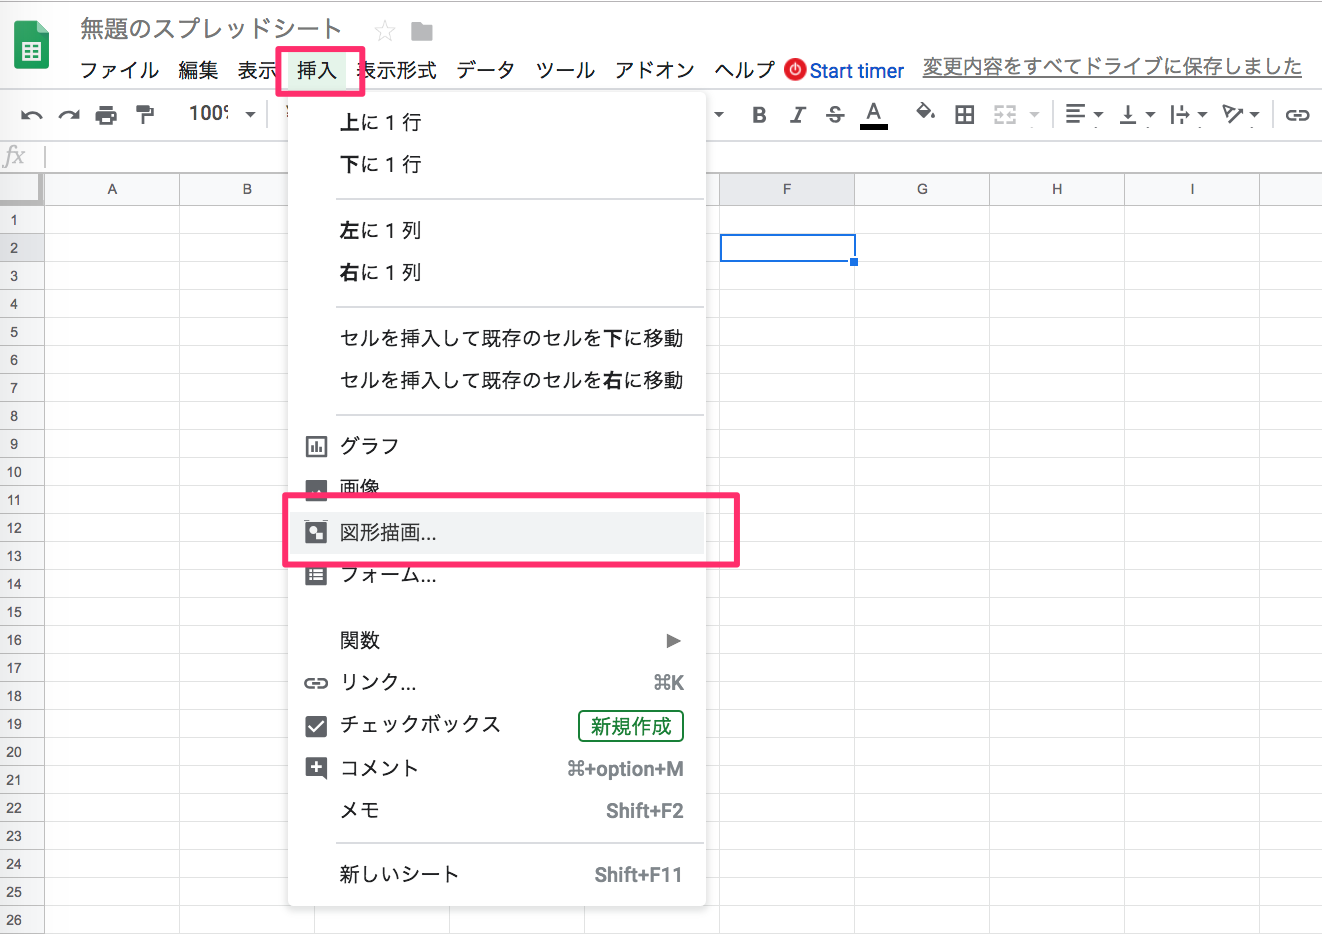1322x934 pixels.
Task: Open the vertical align dropdown
Action: pos(1136,115)
